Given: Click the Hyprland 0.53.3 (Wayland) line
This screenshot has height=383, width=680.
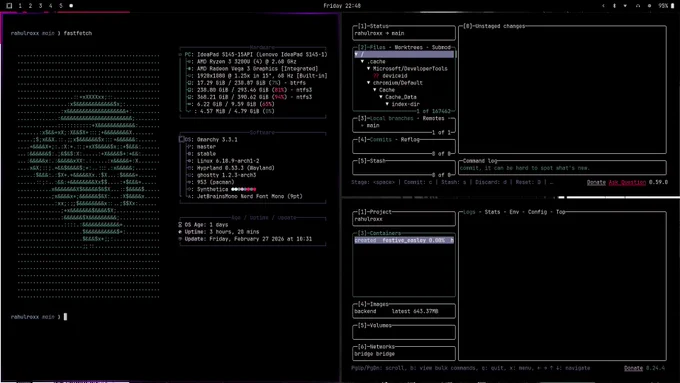Looking at the screenshot, I should click(x=236, y=168).
